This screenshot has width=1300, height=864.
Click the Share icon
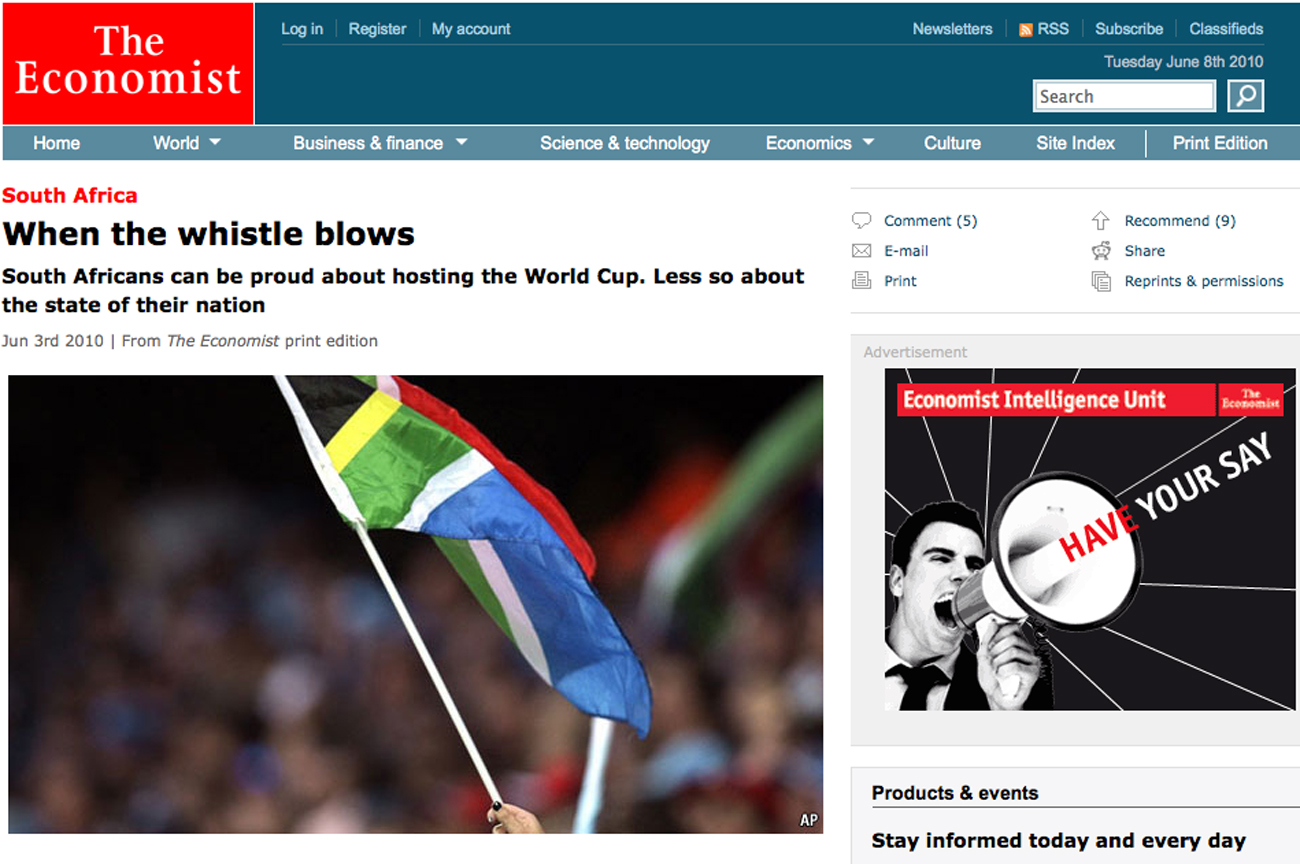(1100, 250)
